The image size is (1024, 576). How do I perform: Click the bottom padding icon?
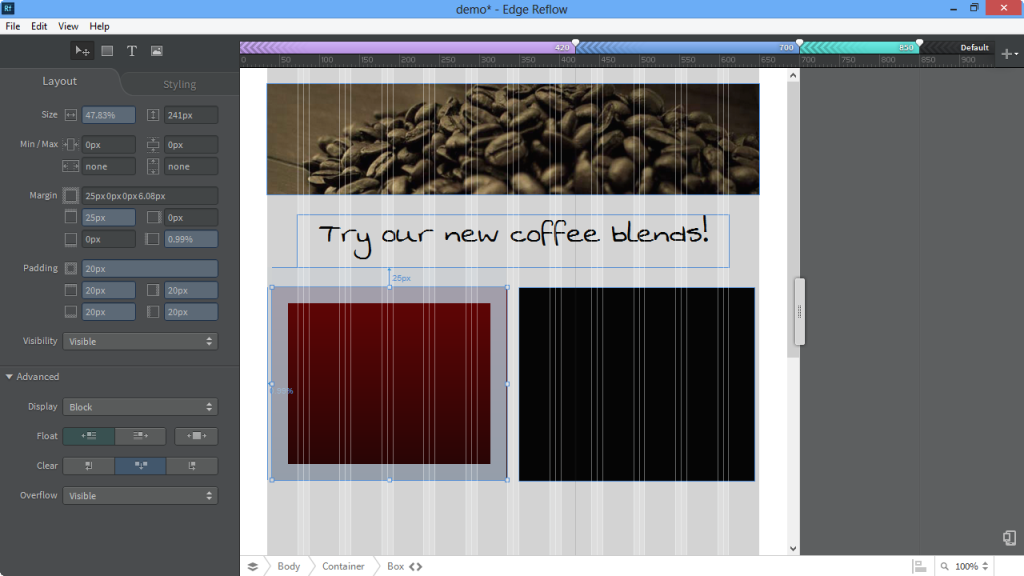point(71,312)
